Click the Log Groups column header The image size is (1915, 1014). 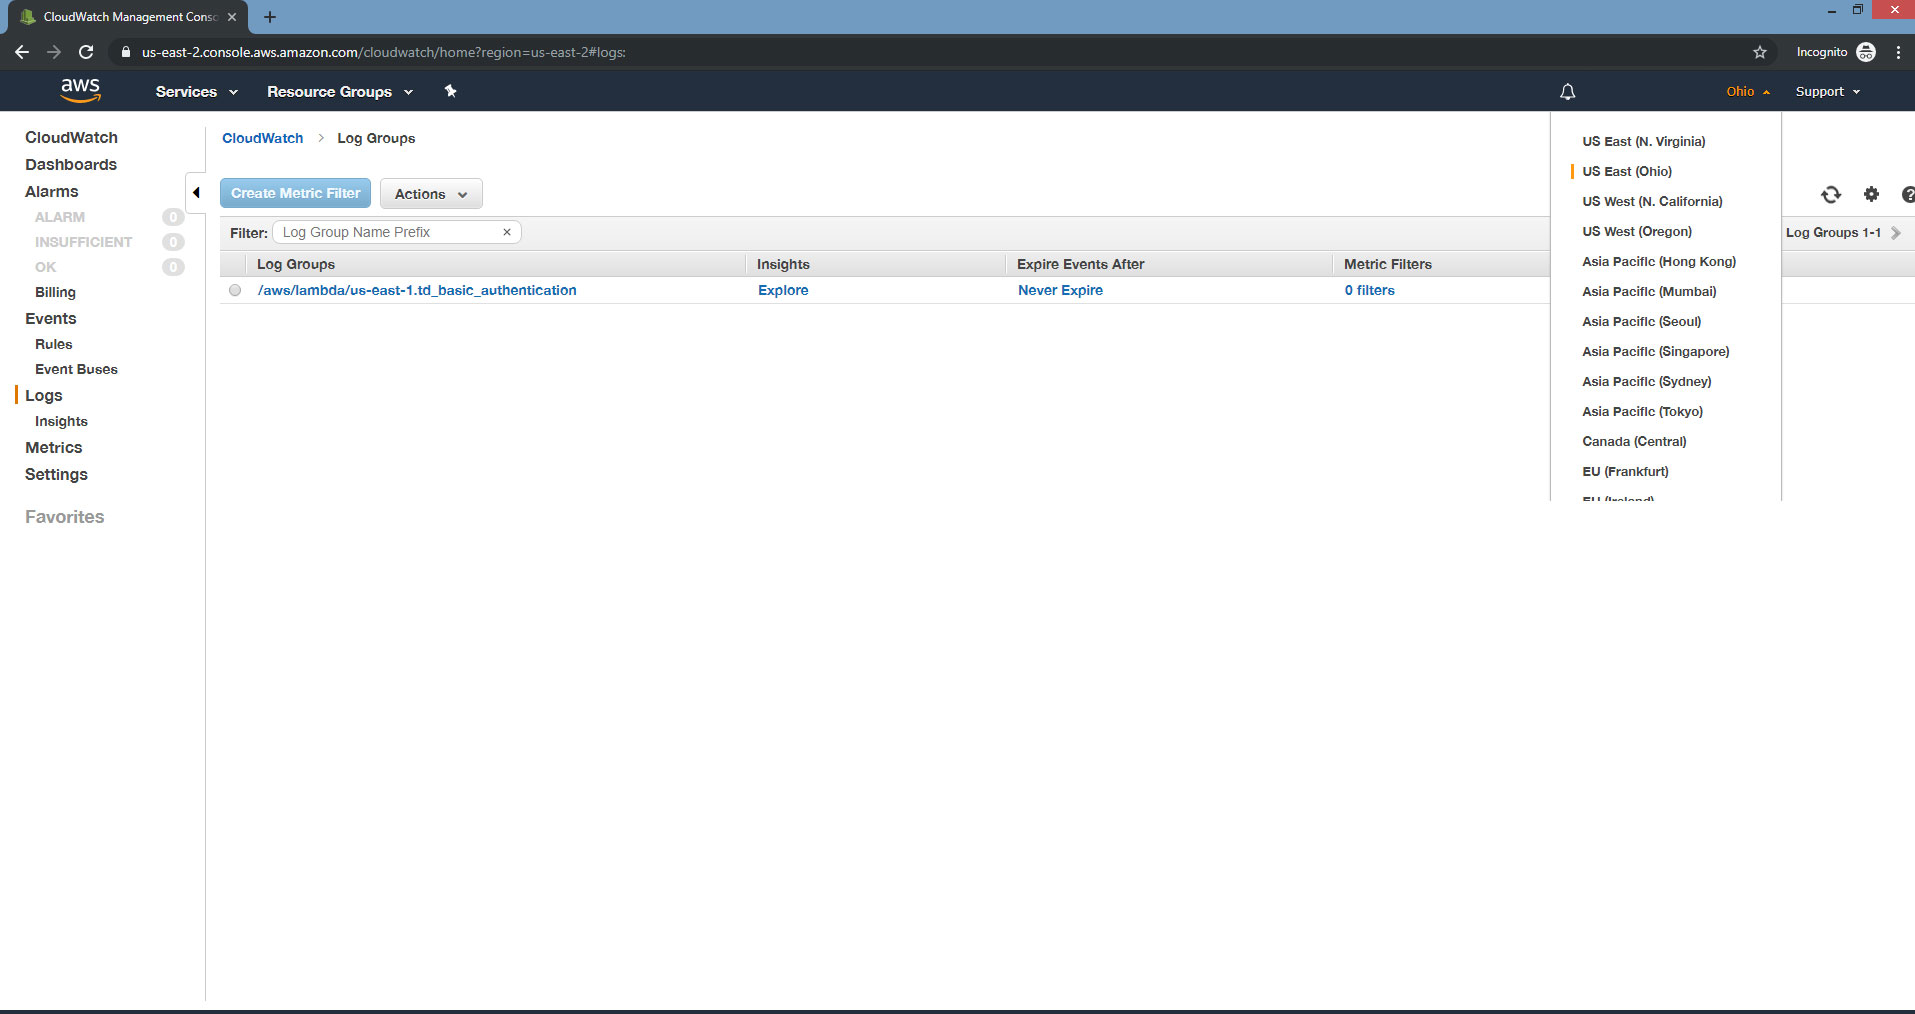[295, 264]
